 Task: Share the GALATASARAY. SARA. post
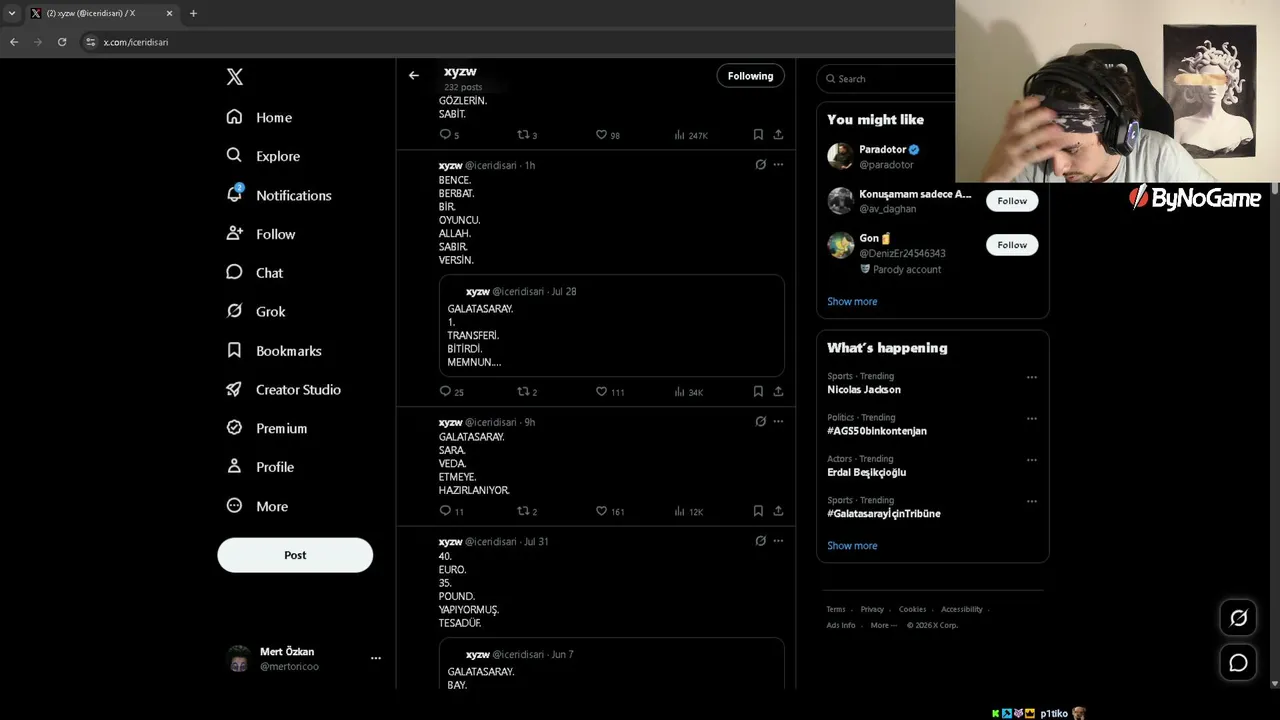point(778,511)
